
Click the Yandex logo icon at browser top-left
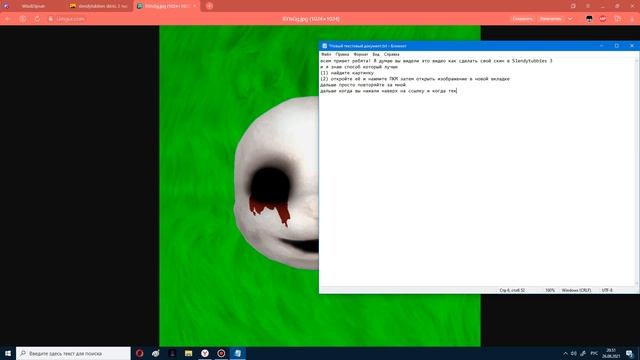(x=6, y=6)
